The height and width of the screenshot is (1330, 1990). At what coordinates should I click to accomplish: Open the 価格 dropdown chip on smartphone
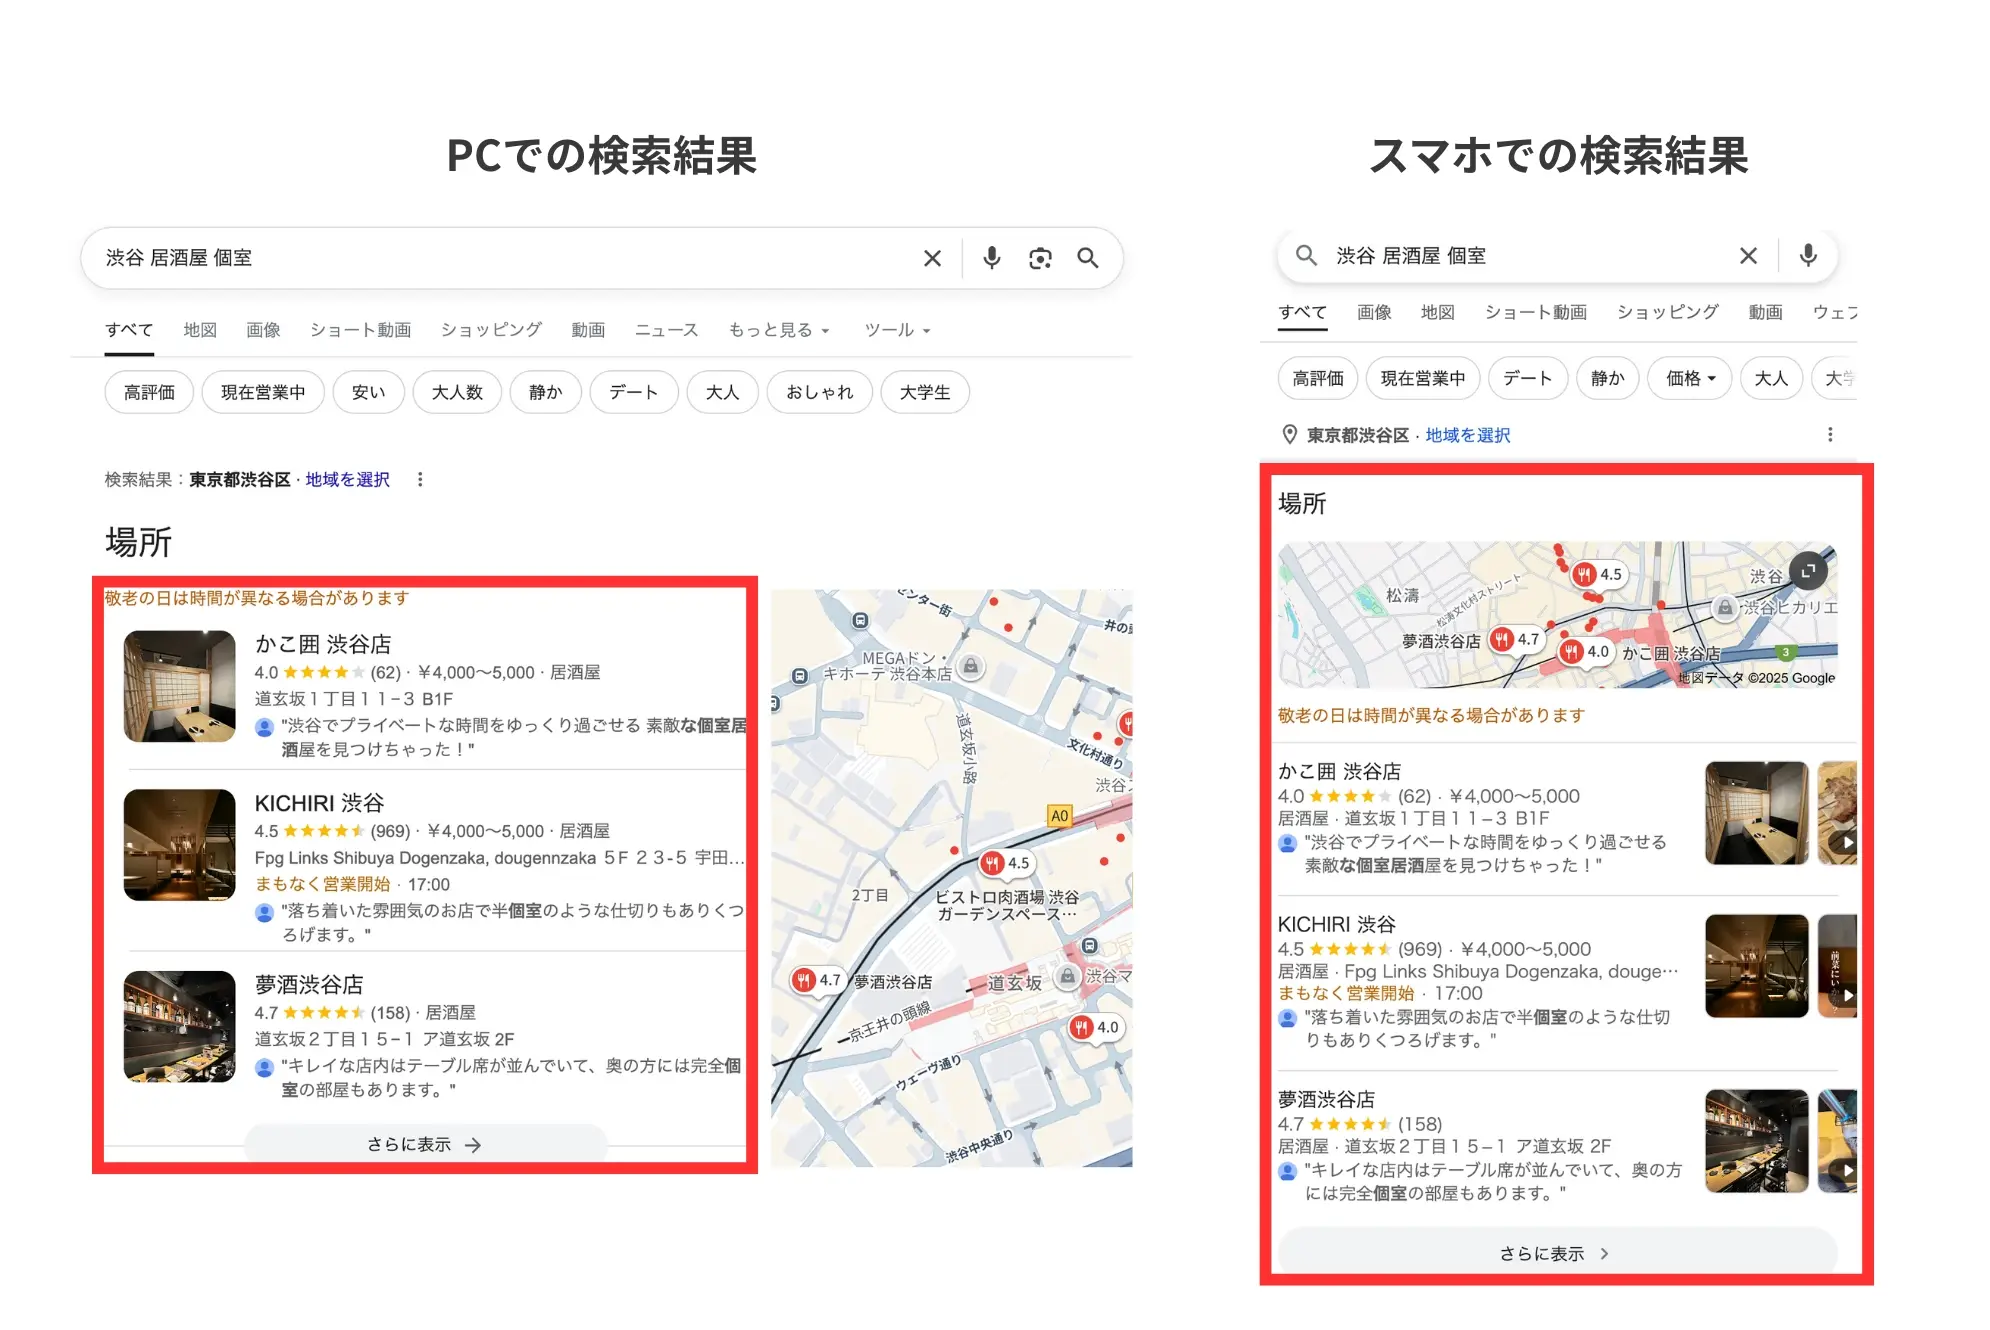1690,378
